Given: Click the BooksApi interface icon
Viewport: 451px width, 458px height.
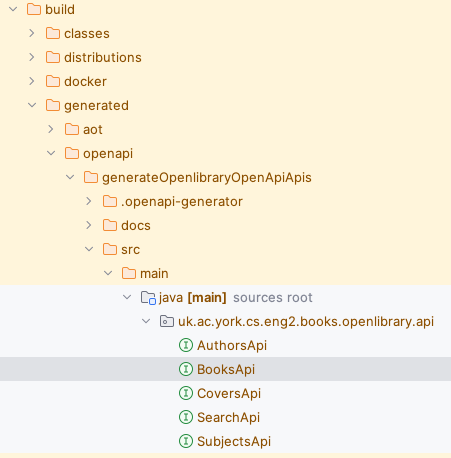Looking at the screenshot, I should [x=186, y=369].
